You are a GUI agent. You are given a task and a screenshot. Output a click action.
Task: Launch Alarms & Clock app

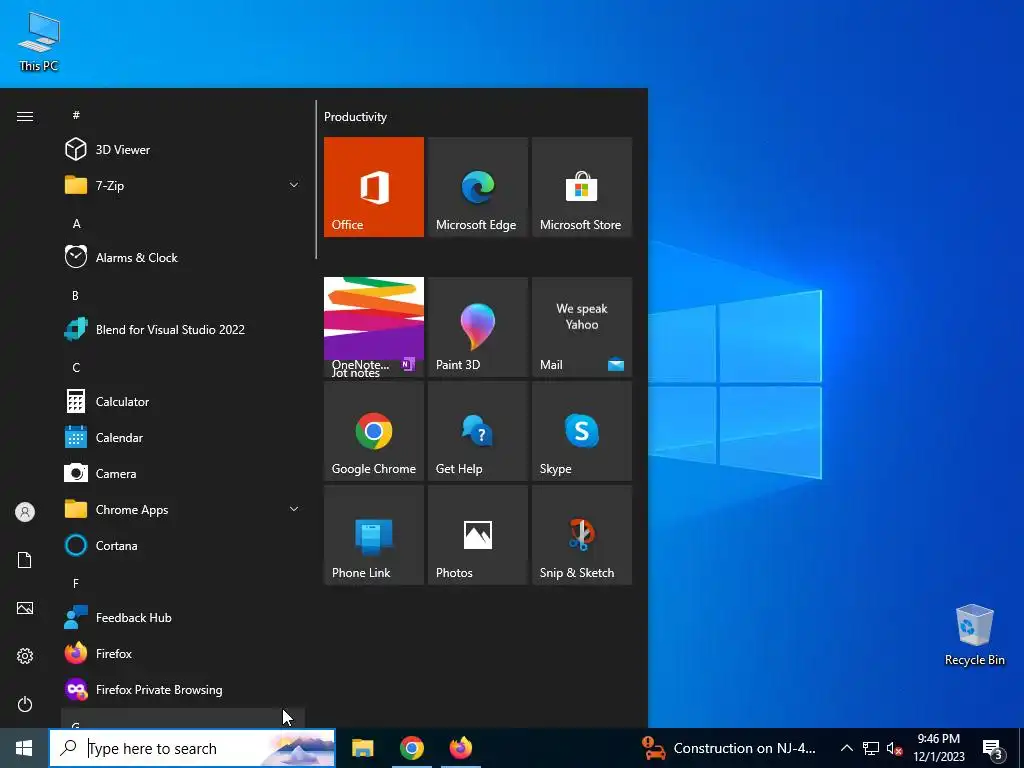[183, 257]
